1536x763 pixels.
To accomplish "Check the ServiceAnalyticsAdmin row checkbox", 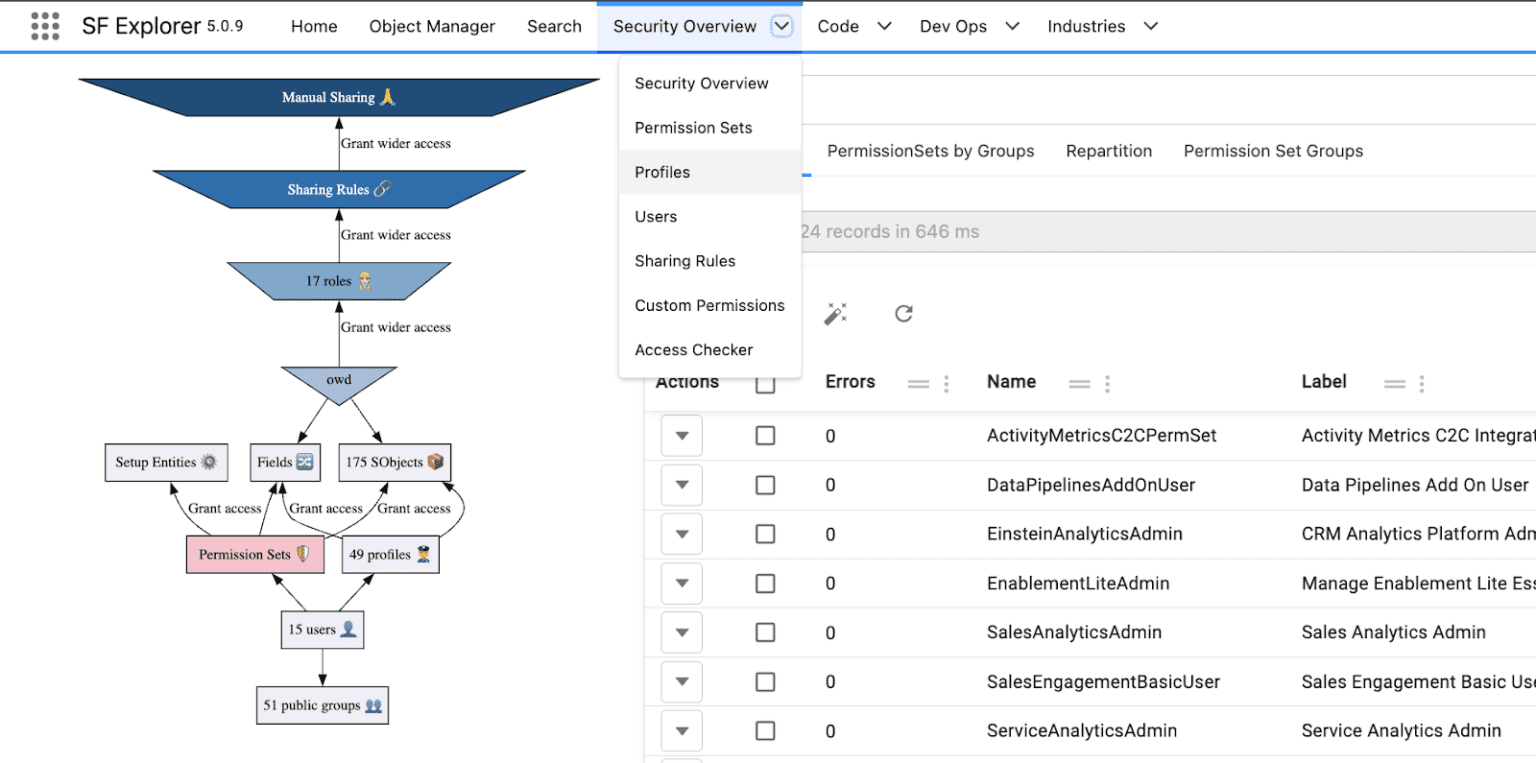I will (x=765, y=731).
